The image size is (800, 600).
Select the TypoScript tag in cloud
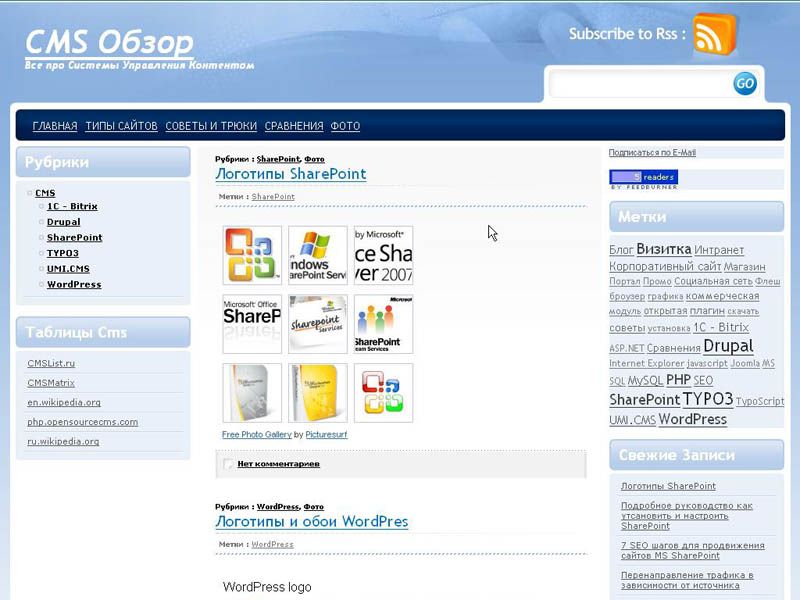(760, 402)
